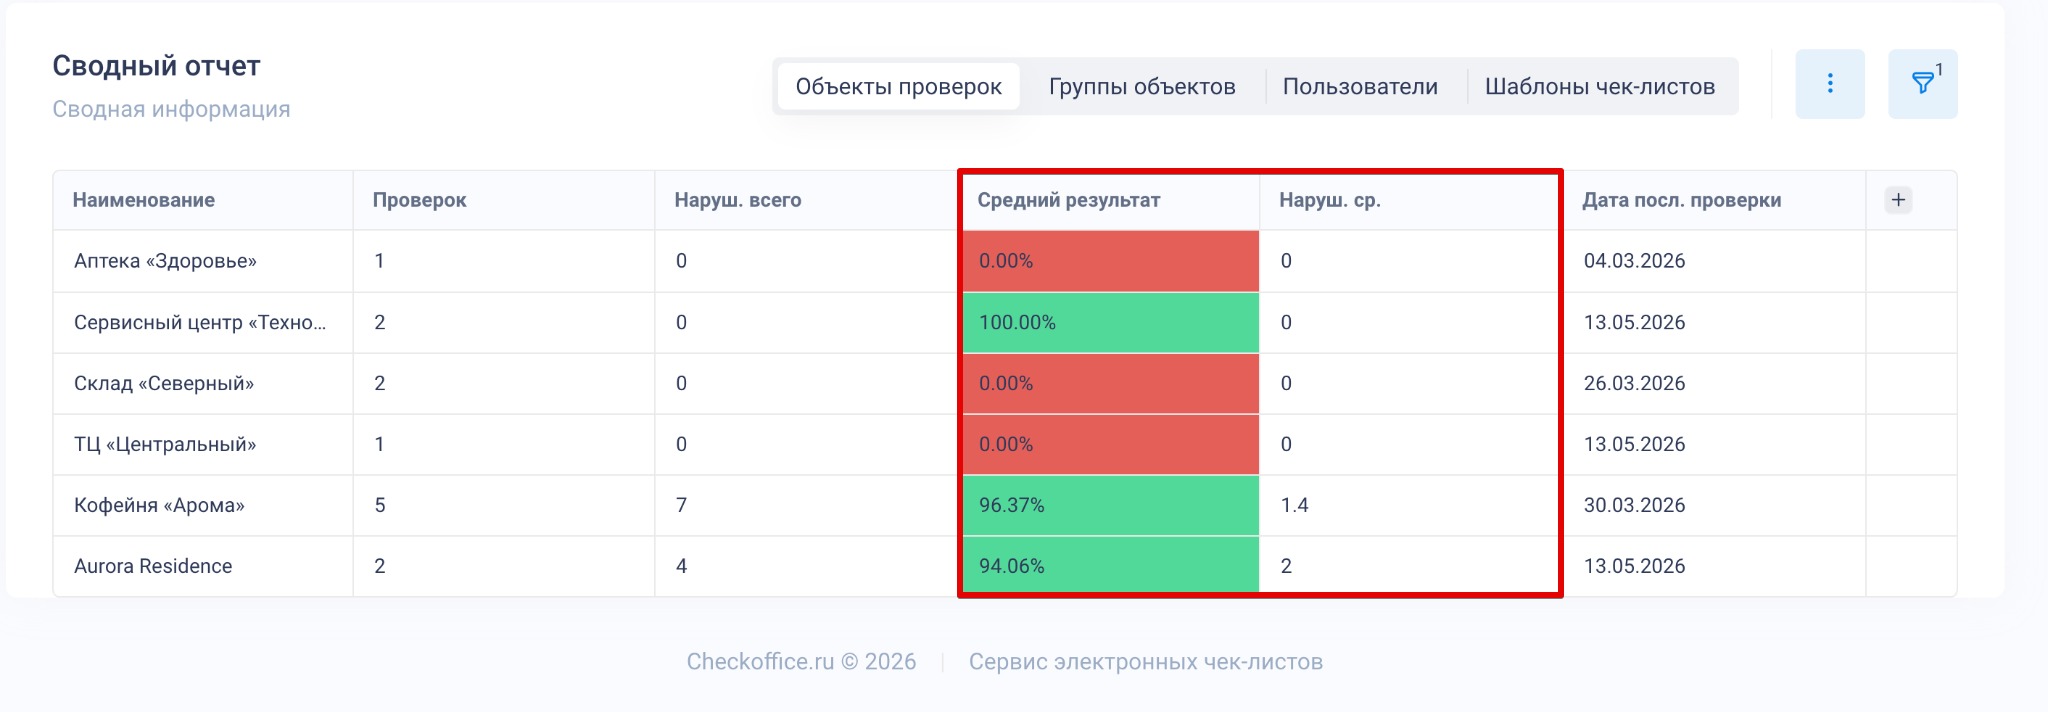Image resolution: width=2048 pixels, height=712 pixels.
Task: Open the Аптека «Здоровье» row
Action: tap(1005, 261)
